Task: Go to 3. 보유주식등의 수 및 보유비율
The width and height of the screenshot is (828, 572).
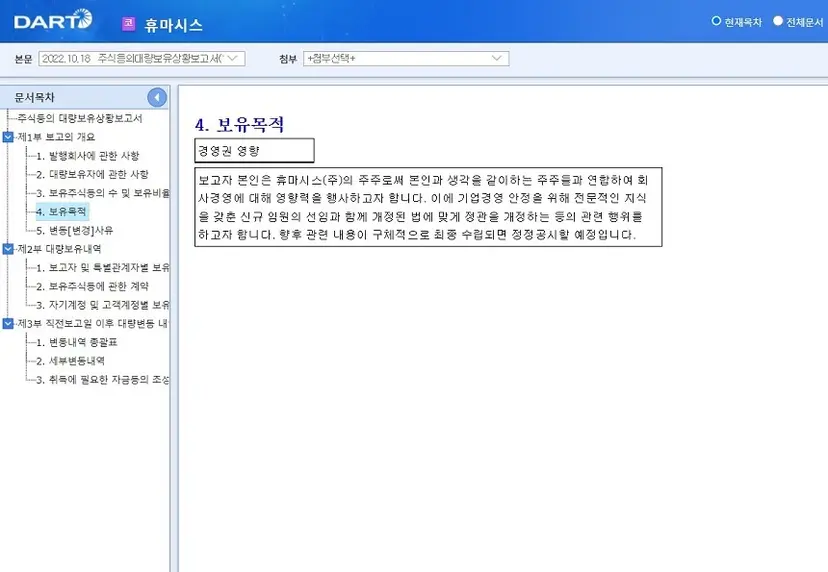Action: [102, 193]
